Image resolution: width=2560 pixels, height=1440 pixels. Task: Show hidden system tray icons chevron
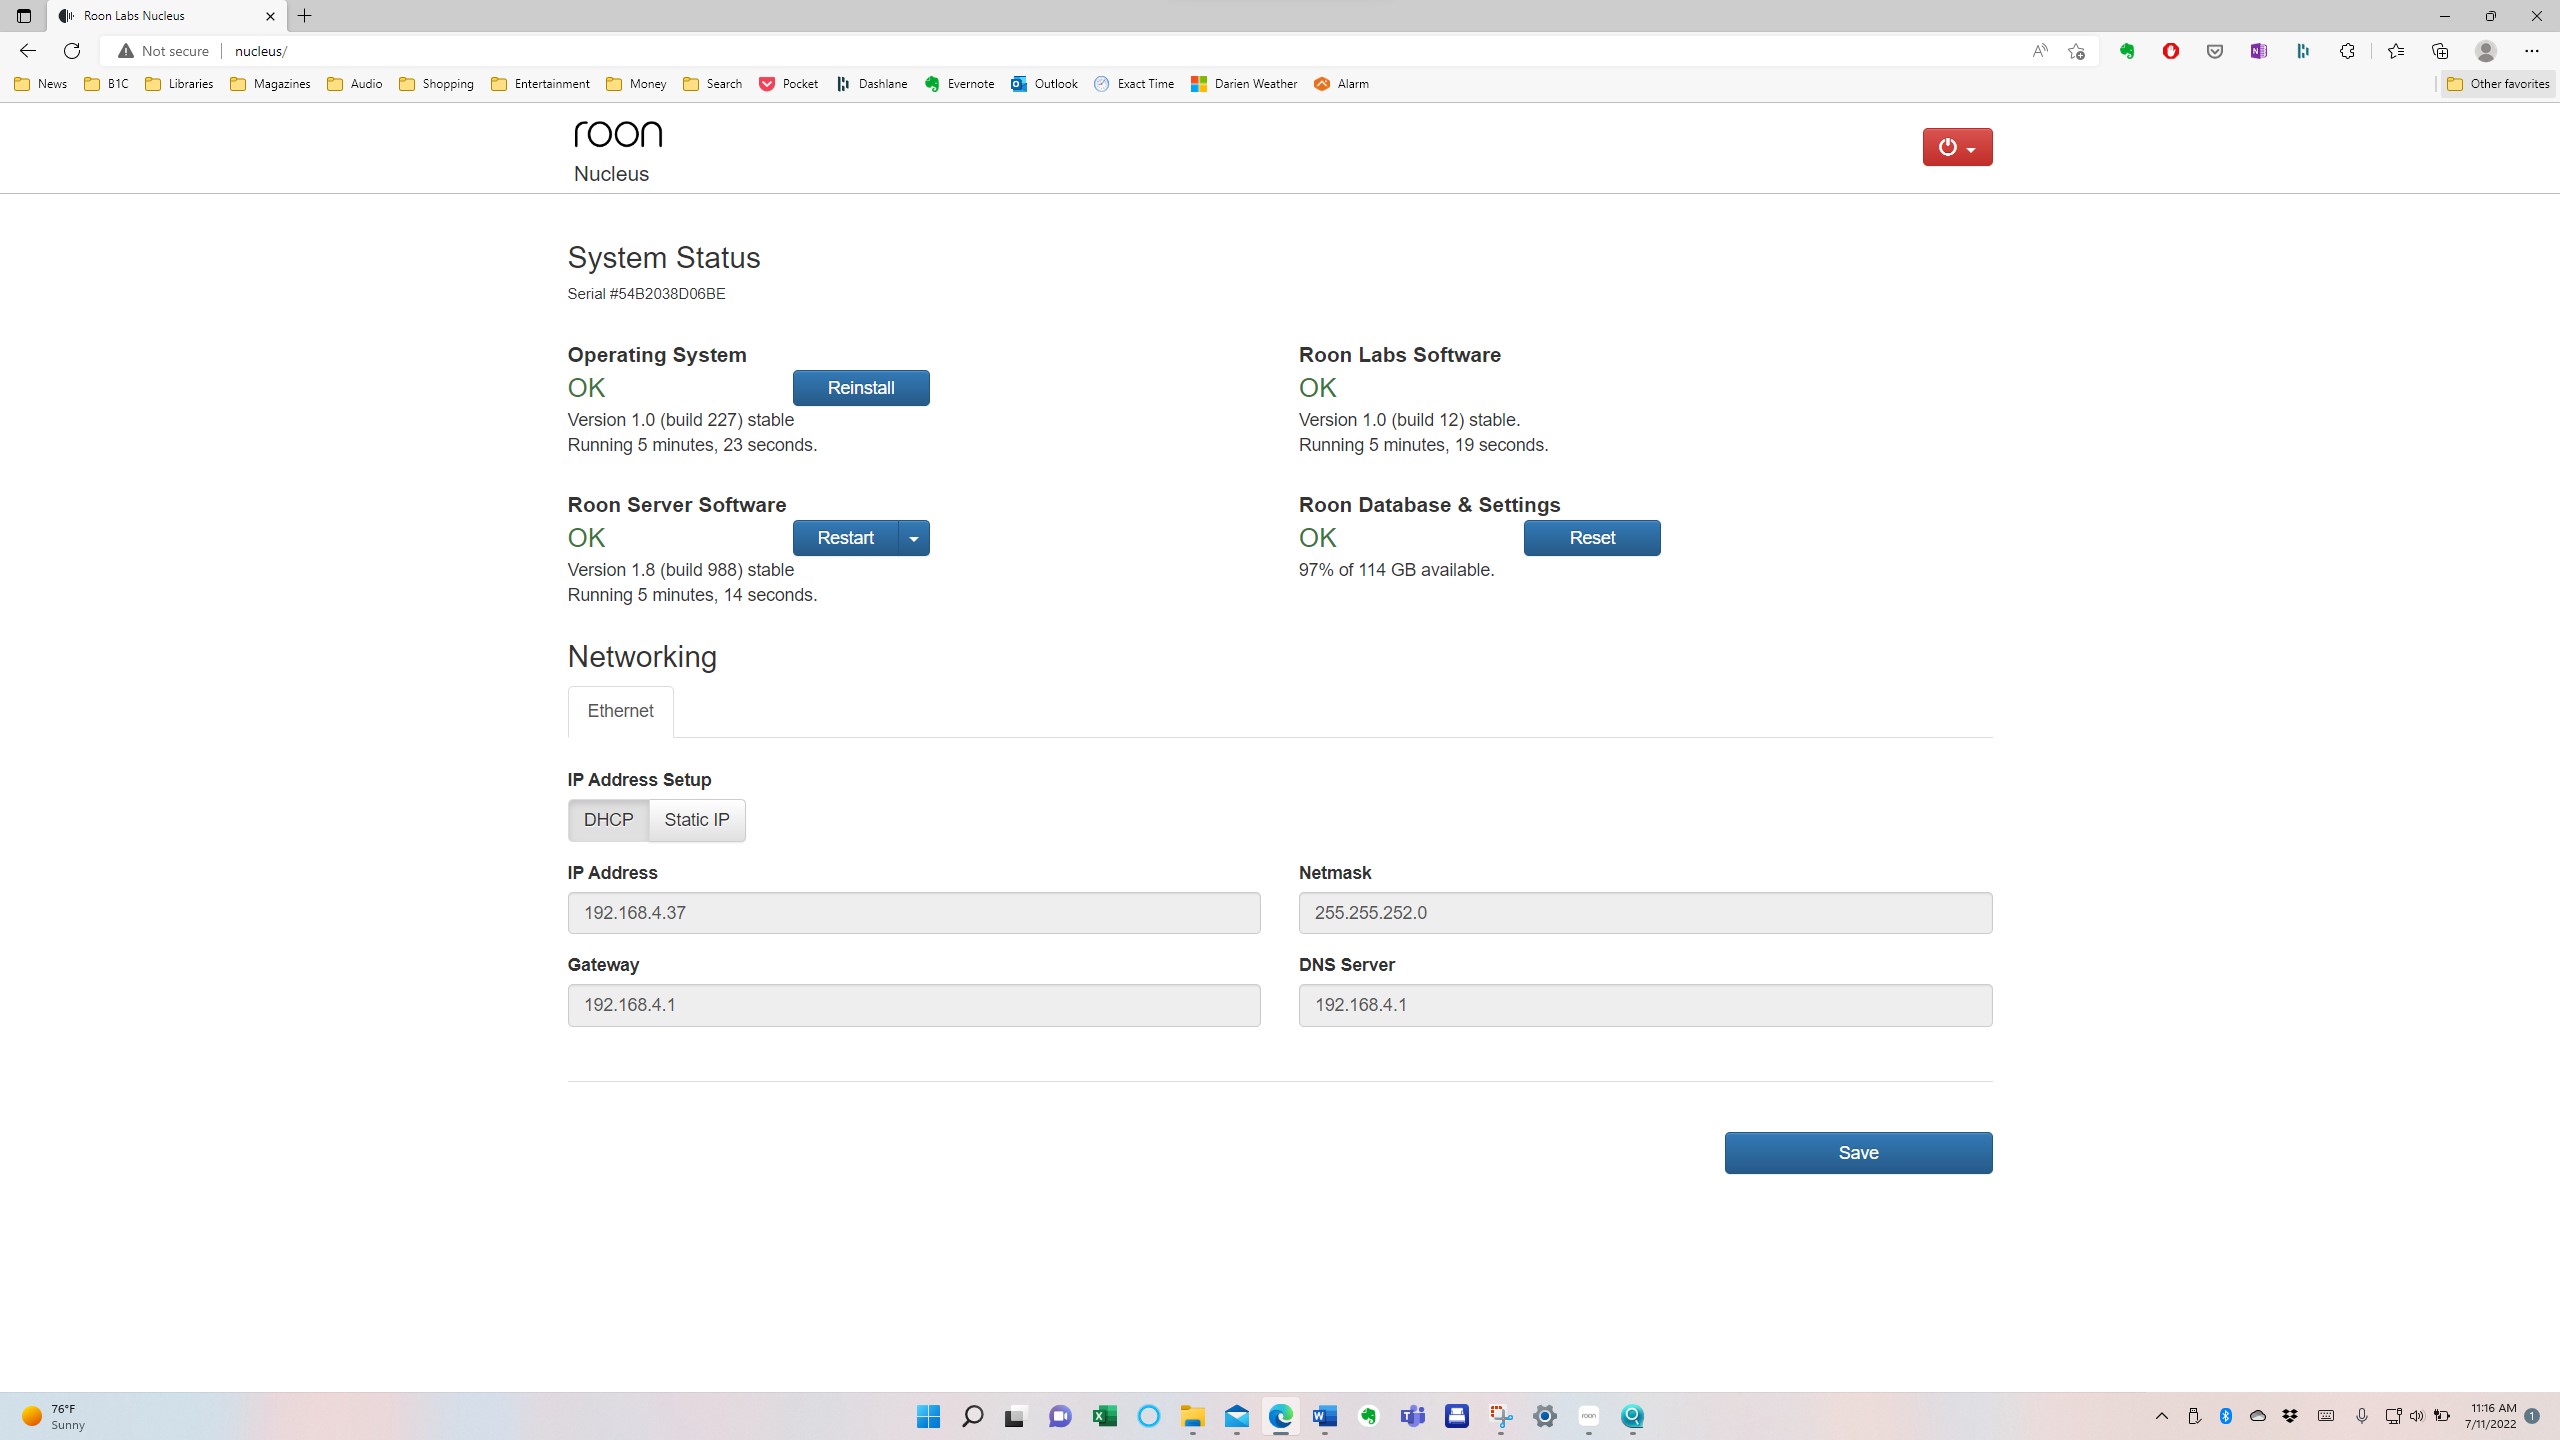(2162, 1416)
